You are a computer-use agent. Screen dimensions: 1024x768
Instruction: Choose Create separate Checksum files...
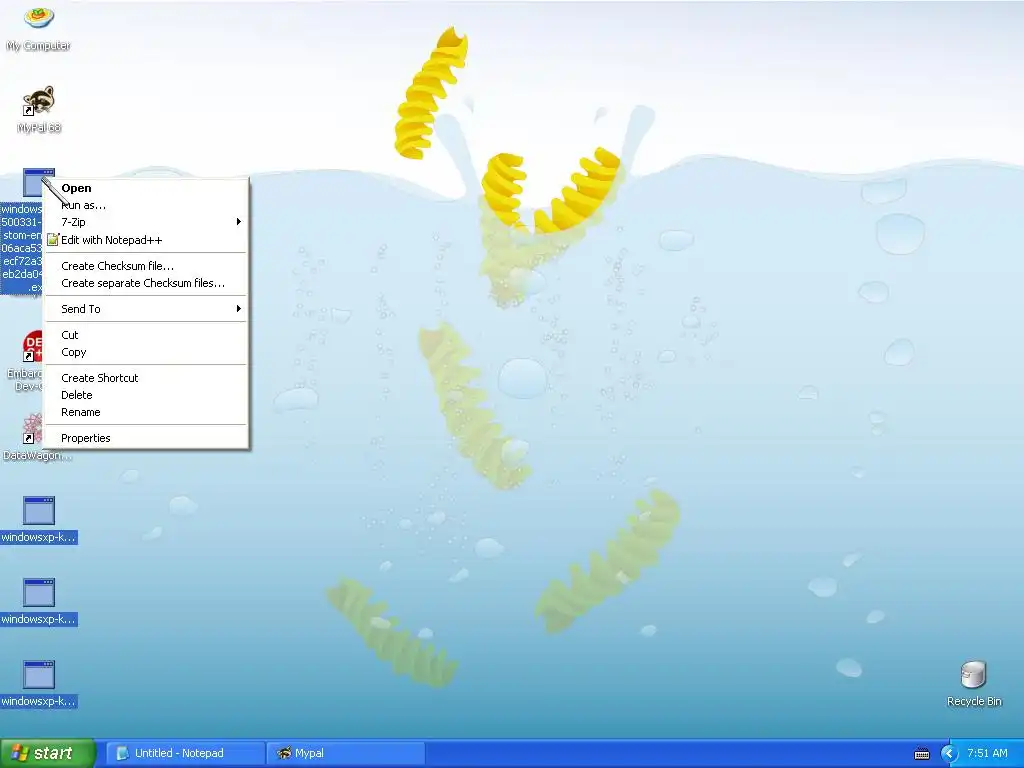[146, 283]
